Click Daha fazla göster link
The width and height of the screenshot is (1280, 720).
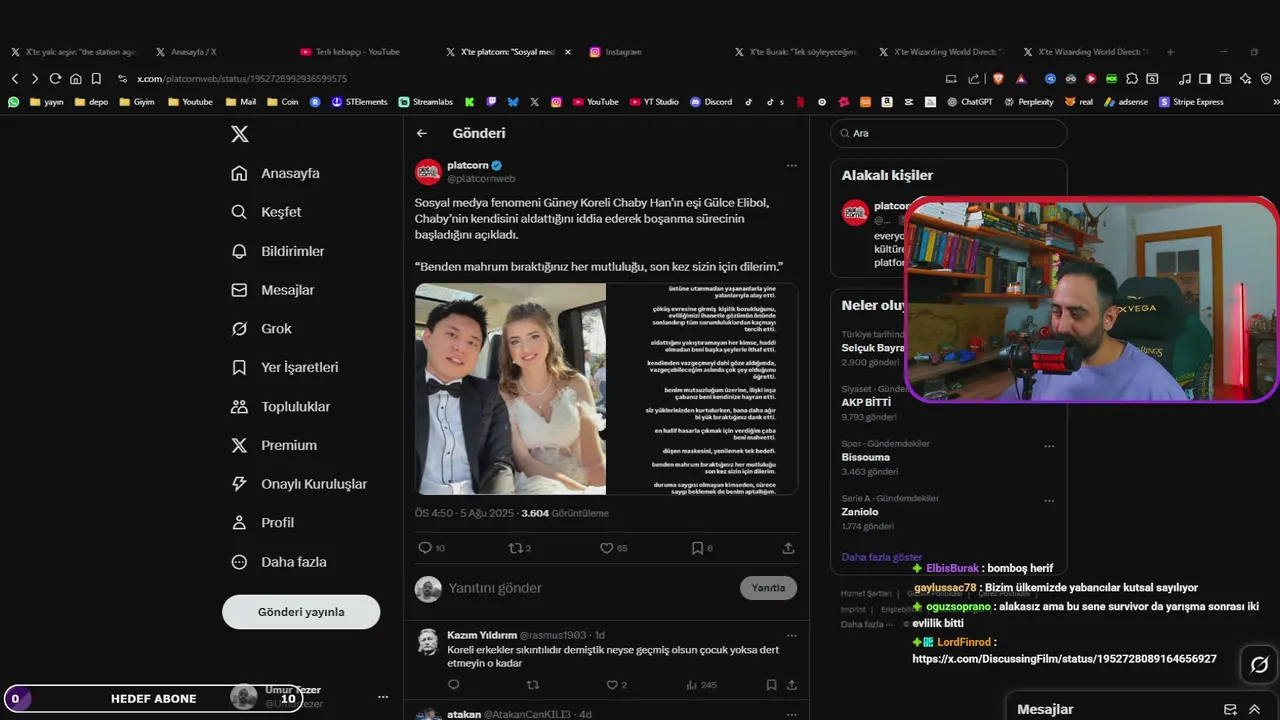pyautogui.click(x=882, y=557)
